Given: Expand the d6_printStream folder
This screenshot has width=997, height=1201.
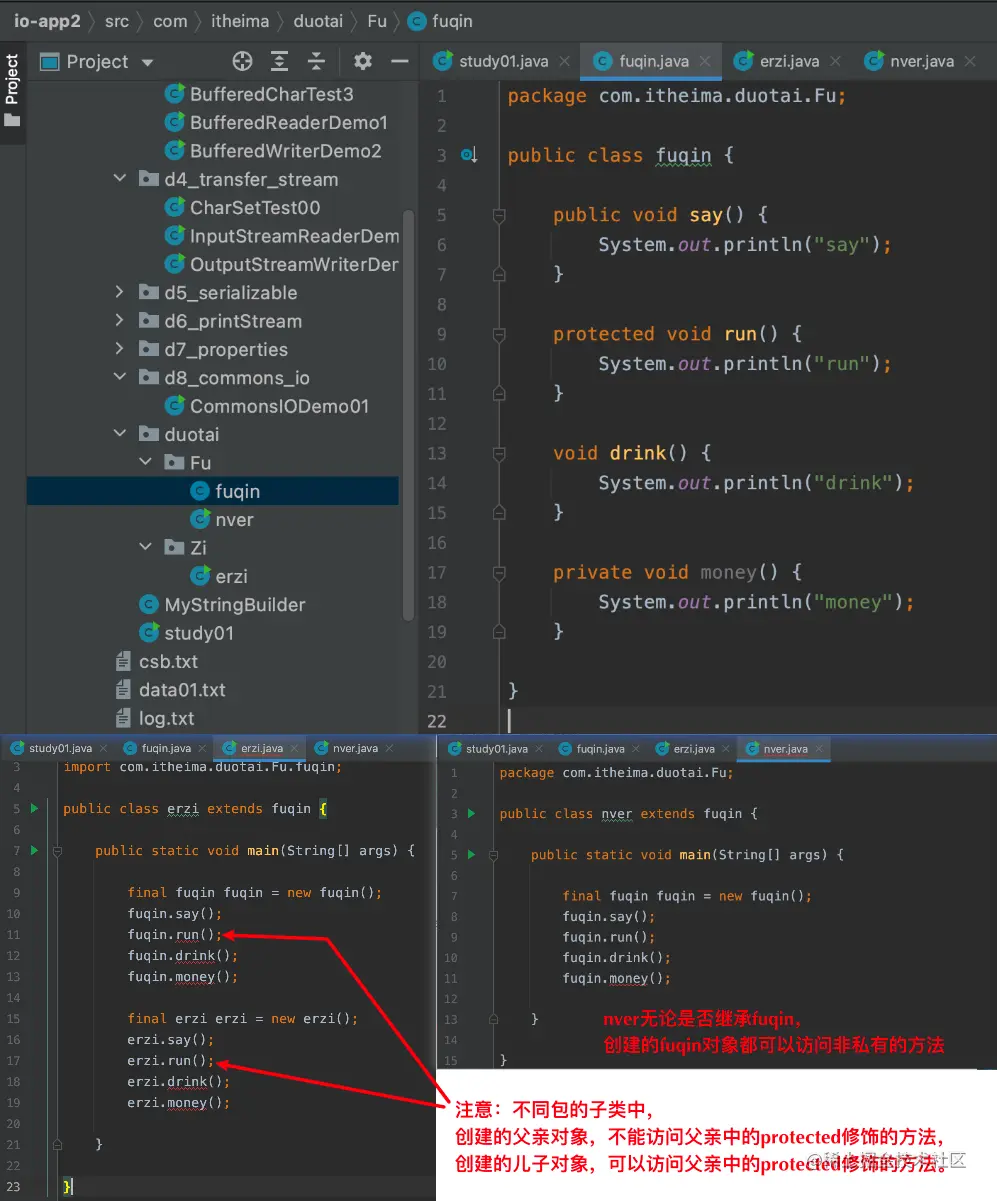Looking at the screenshot, I should (x=120, y=321).
